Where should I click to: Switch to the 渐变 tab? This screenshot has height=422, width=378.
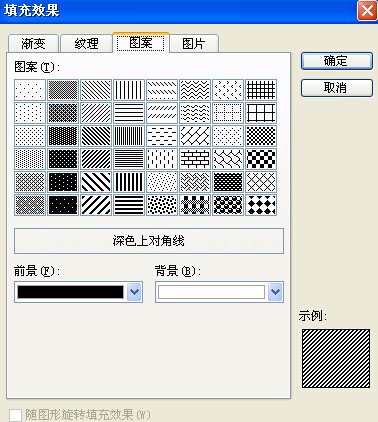[33, 44]
